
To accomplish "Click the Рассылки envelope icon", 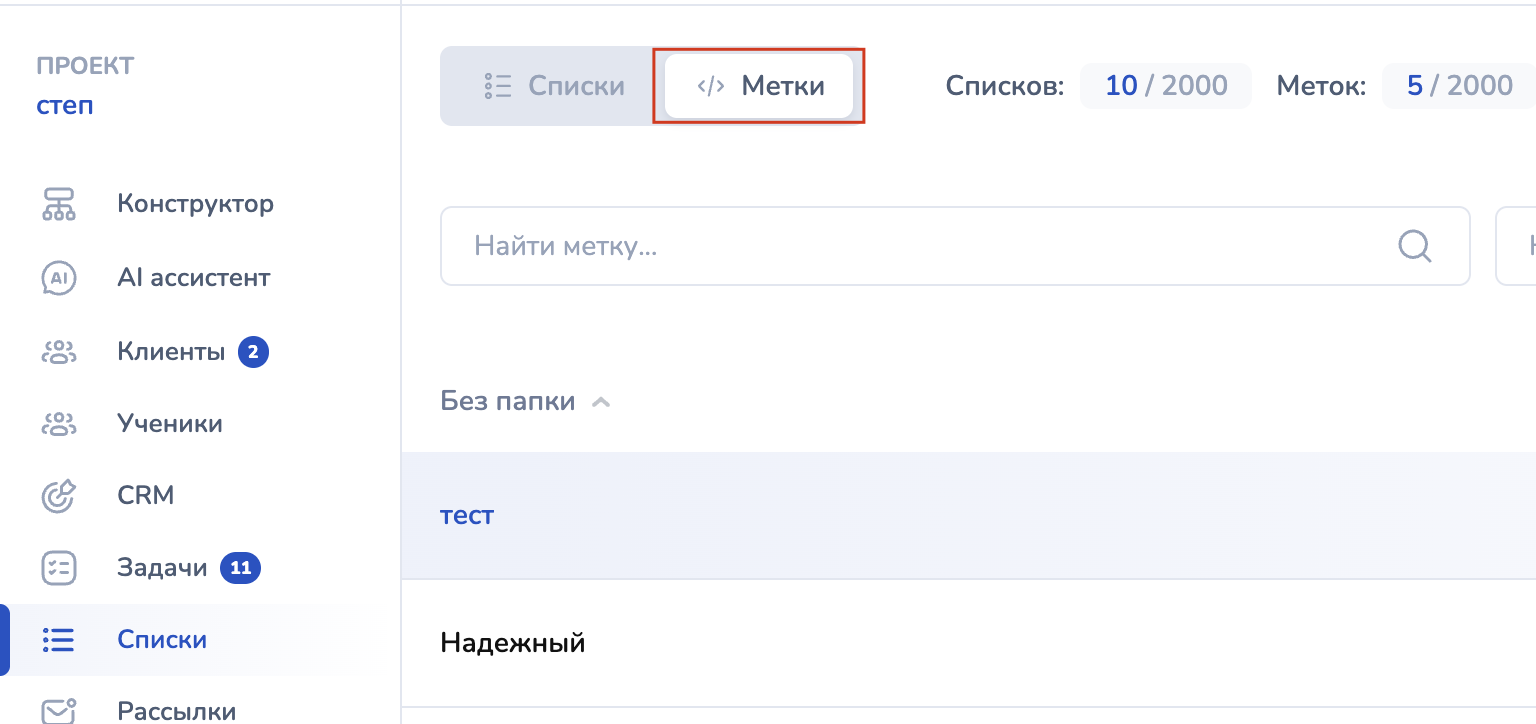I will pyautogui.click(x=59, y=710).
